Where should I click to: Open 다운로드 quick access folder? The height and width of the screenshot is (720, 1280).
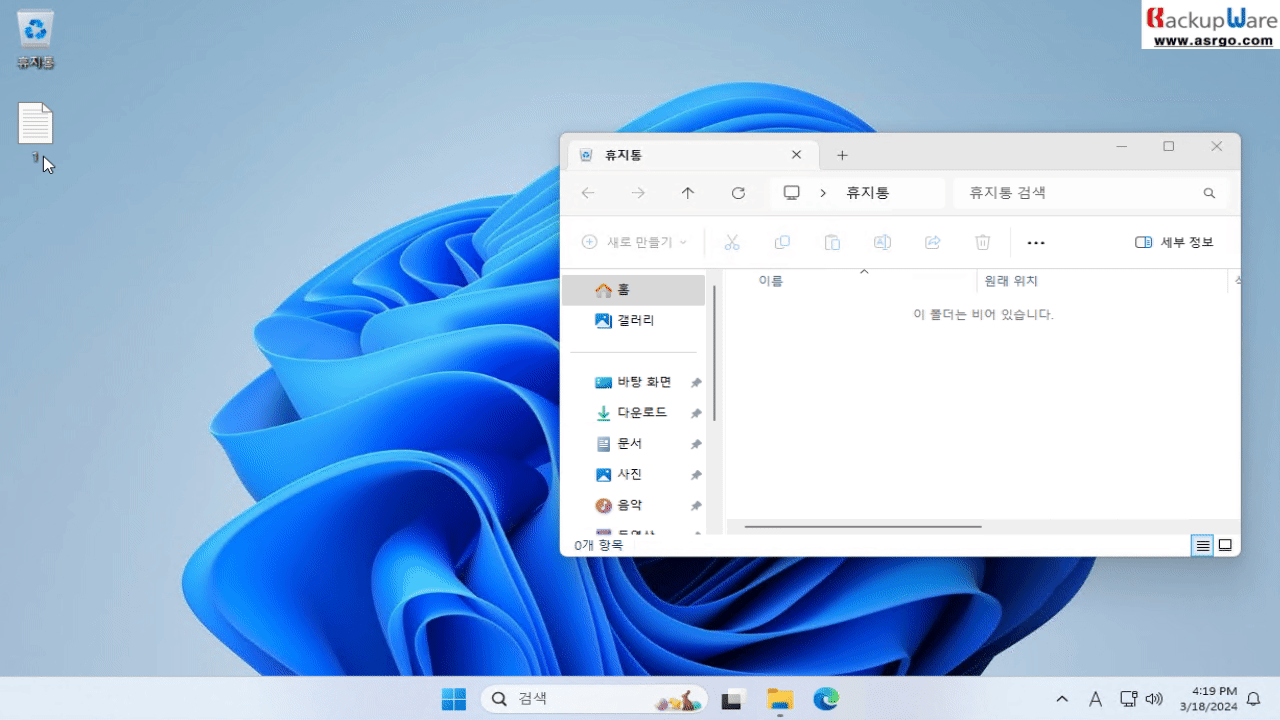coord(633,413)
